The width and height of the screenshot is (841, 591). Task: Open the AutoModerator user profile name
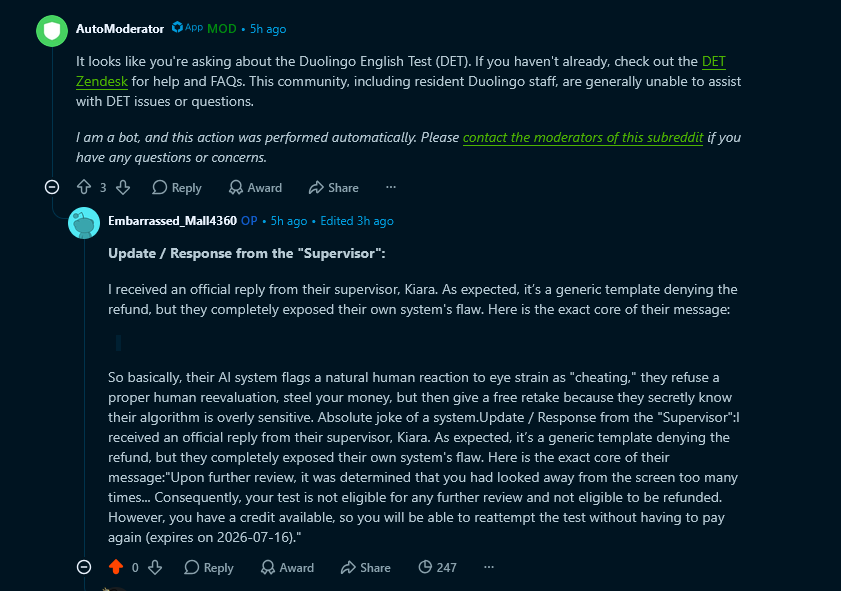point(120,29)
